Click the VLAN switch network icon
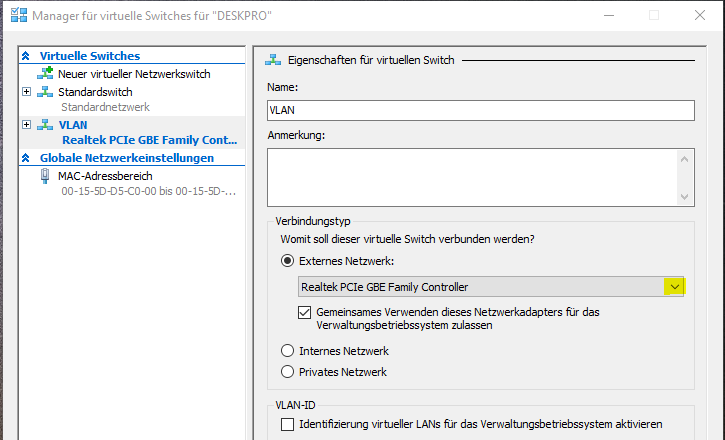The image size is (725, 440). tap(45, 125)
